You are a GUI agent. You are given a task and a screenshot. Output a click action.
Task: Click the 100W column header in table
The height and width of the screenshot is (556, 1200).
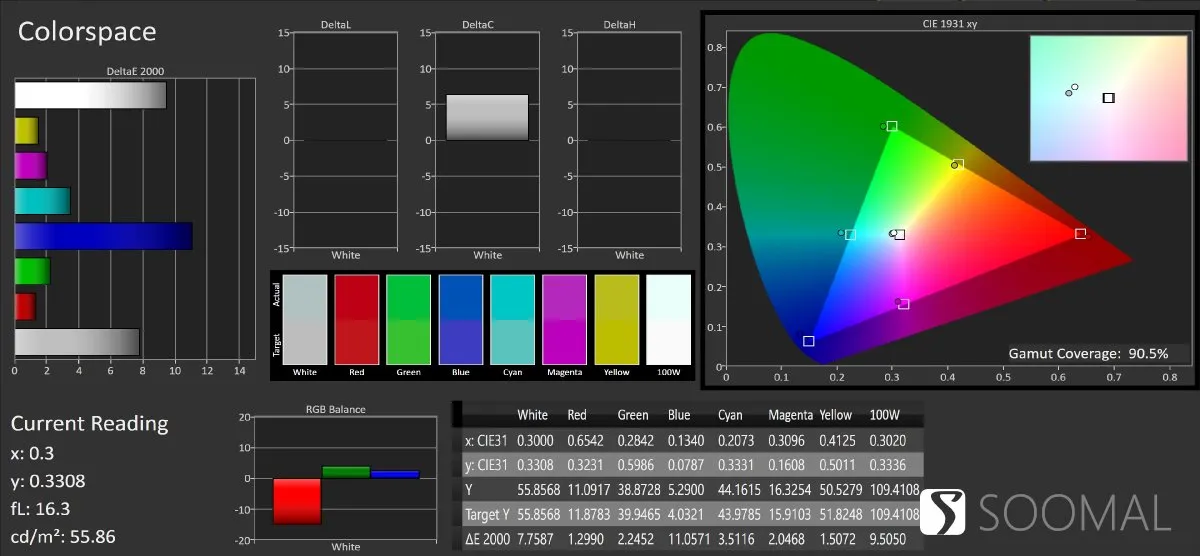(x=885, y=415)
